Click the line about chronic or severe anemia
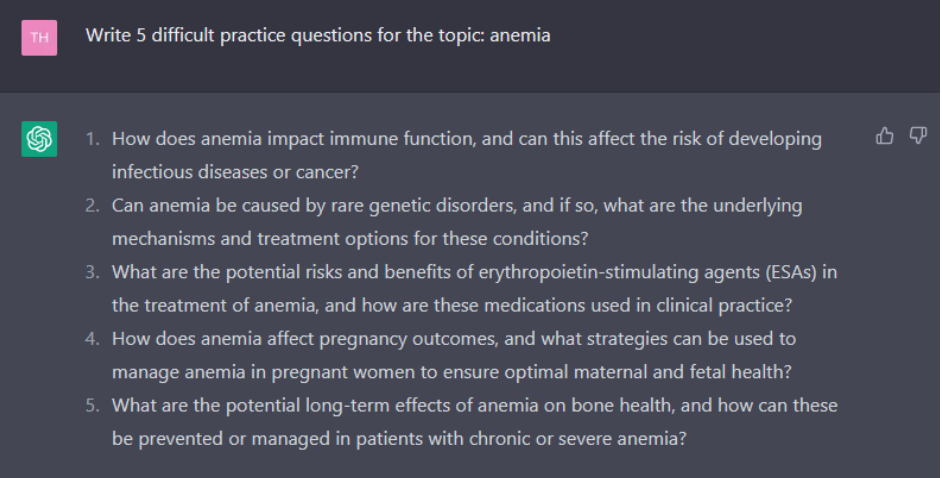The height and width of the screenshot is (478, 942). (399, 439)
